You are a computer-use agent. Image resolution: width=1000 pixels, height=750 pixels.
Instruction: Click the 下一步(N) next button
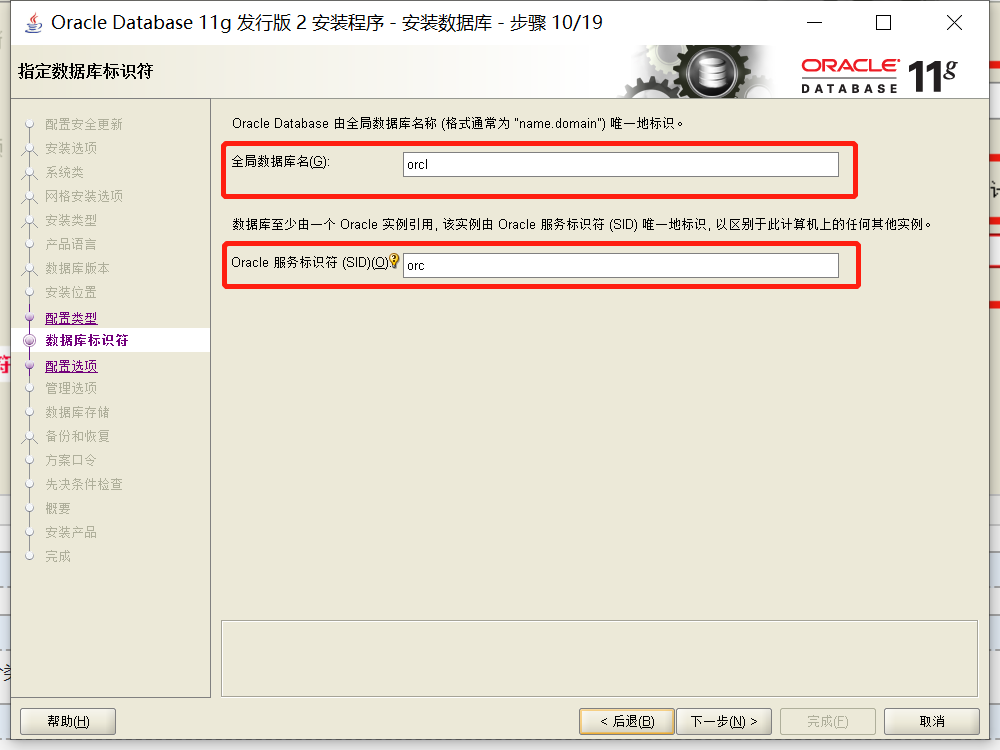click(724, 721)
